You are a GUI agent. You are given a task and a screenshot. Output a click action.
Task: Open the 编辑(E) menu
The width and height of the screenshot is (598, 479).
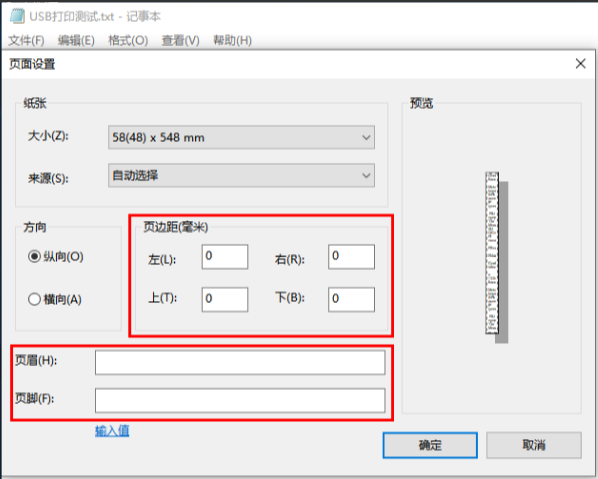(x=76, y=40)
